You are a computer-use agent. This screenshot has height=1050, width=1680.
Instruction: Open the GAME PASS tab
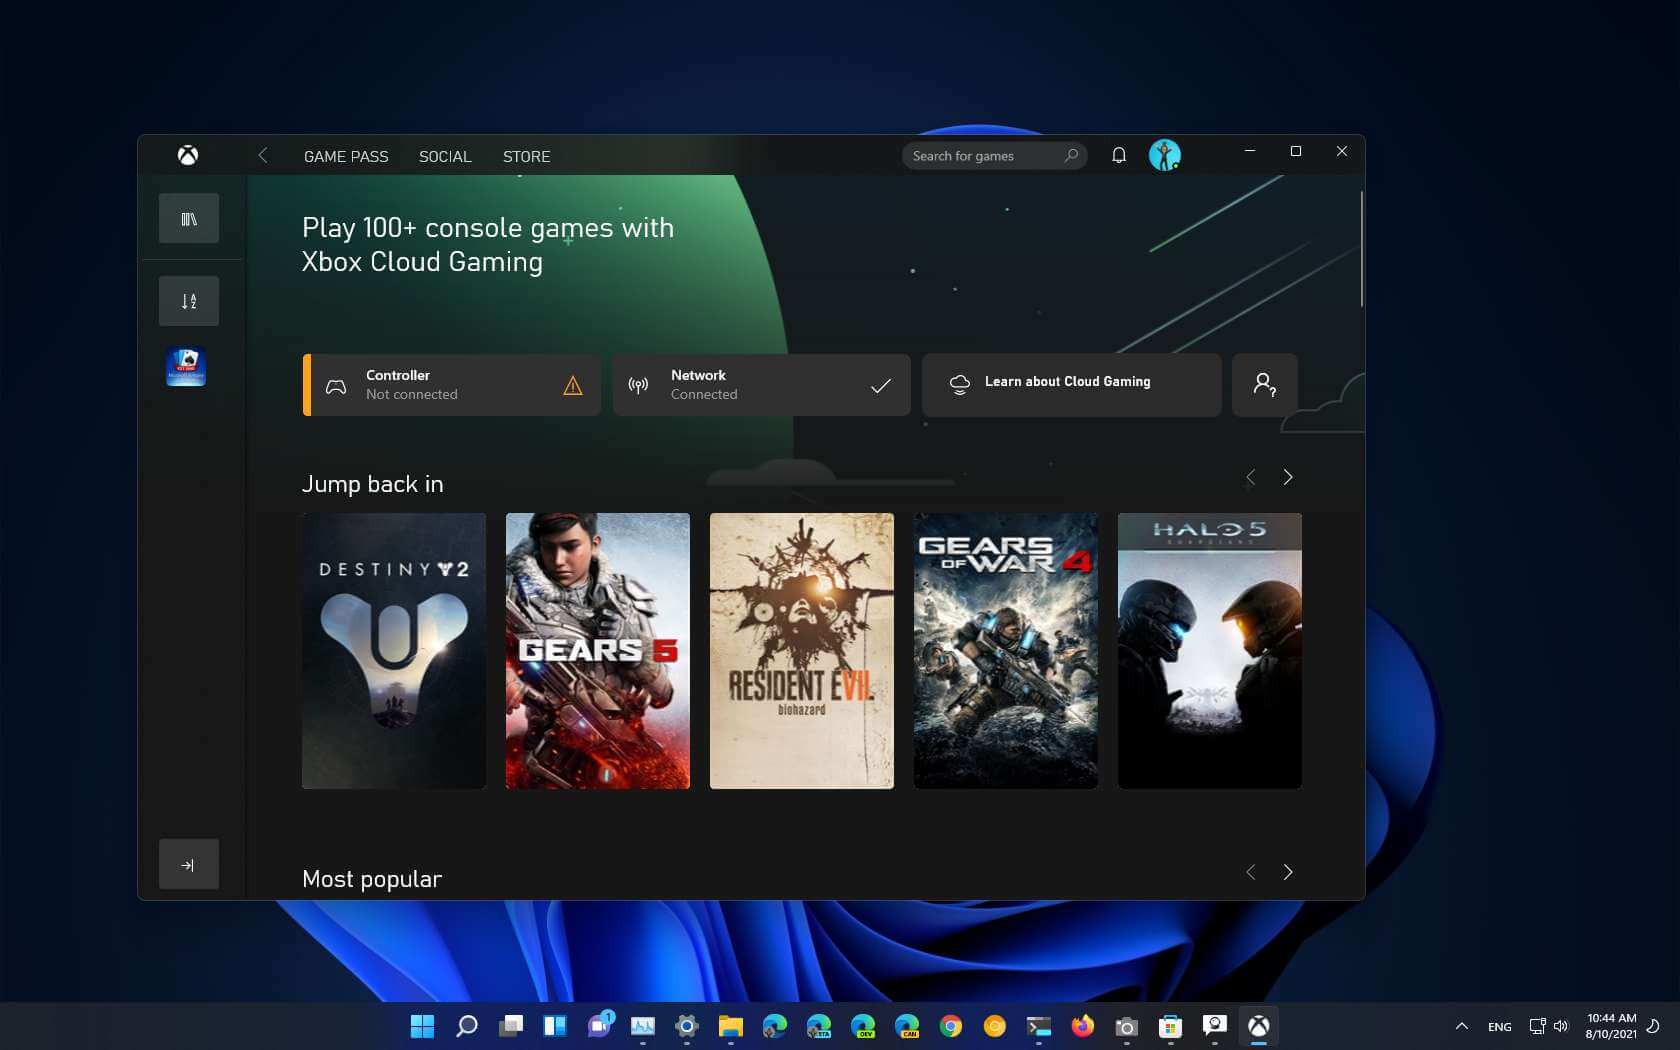click(x=346, y=156)
